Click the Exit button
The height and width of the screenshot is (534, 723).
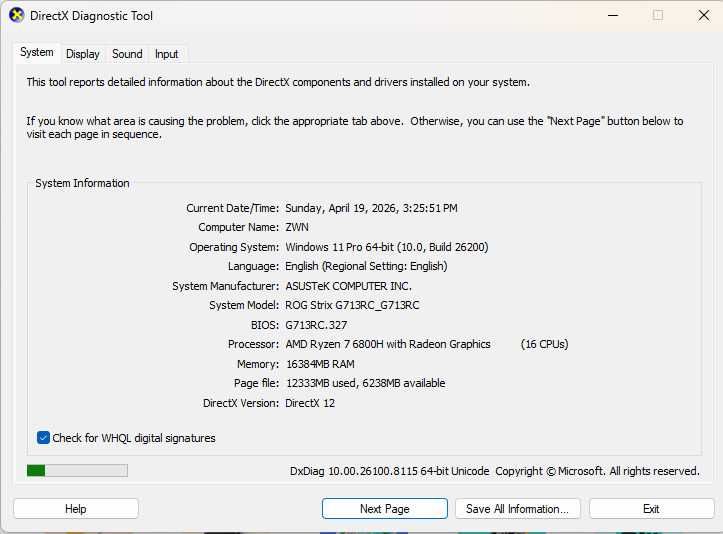pyautogui.click(x=651, y=509)
